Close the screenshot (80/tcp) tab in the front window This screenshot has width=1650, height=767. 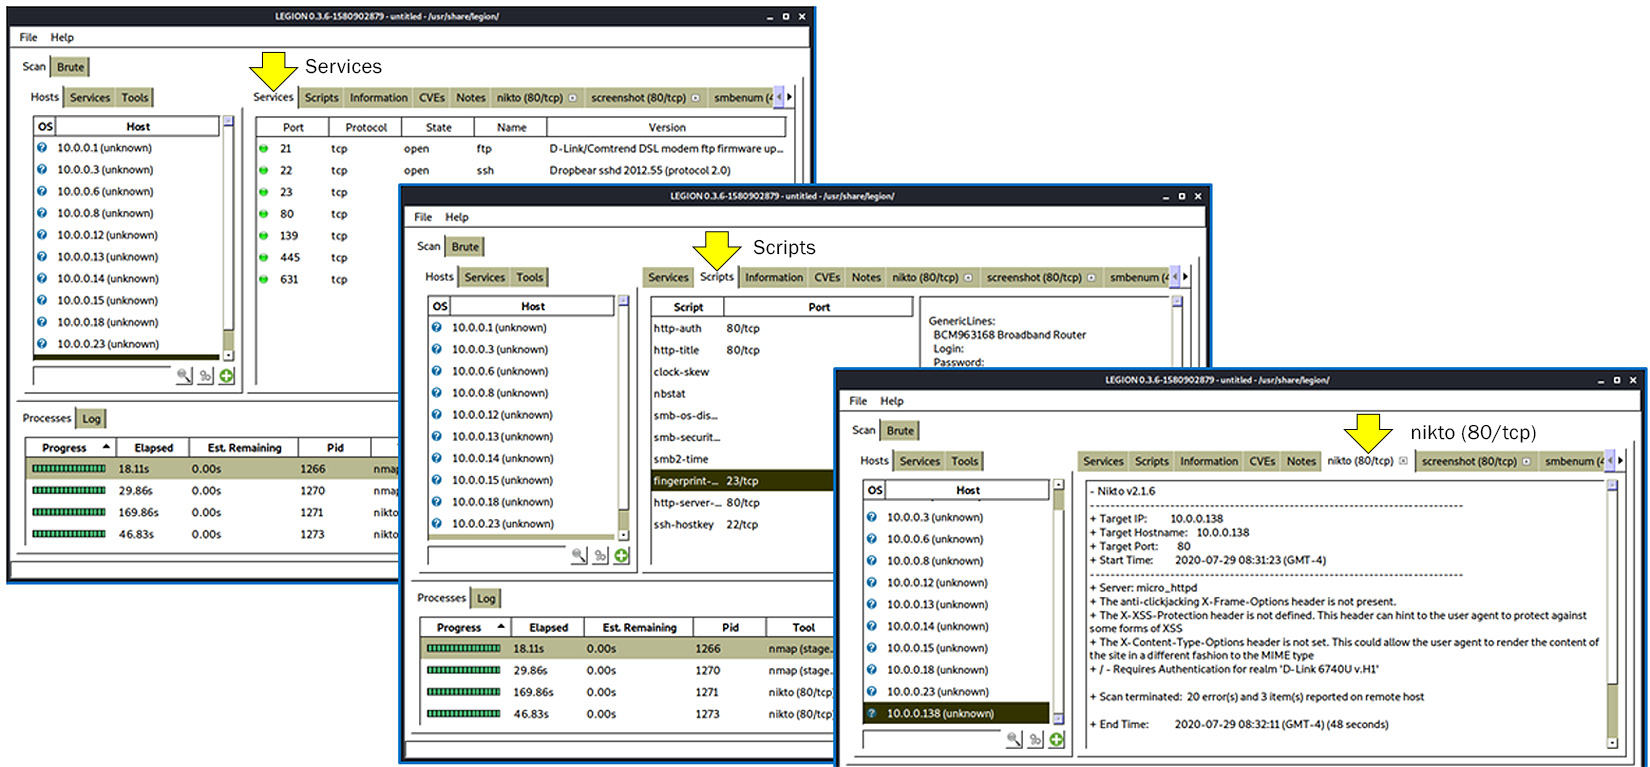[1526, 462]
